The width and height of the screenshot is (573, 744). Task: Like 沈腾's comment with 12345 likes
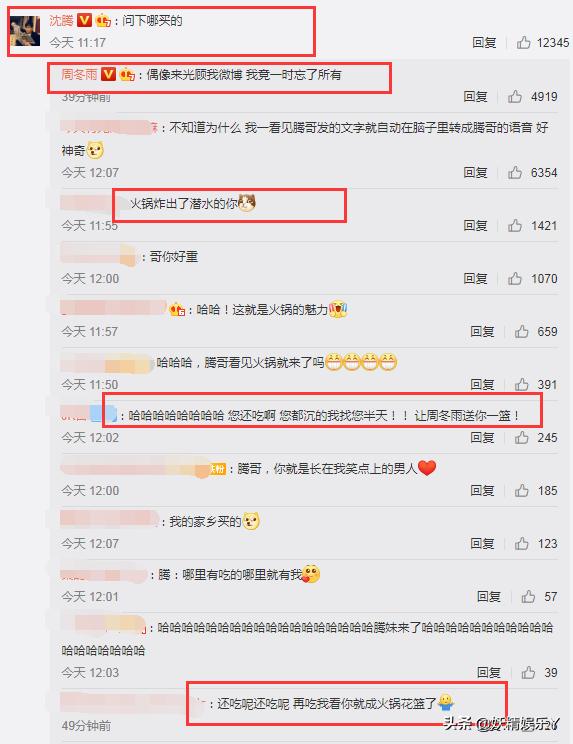524,43
